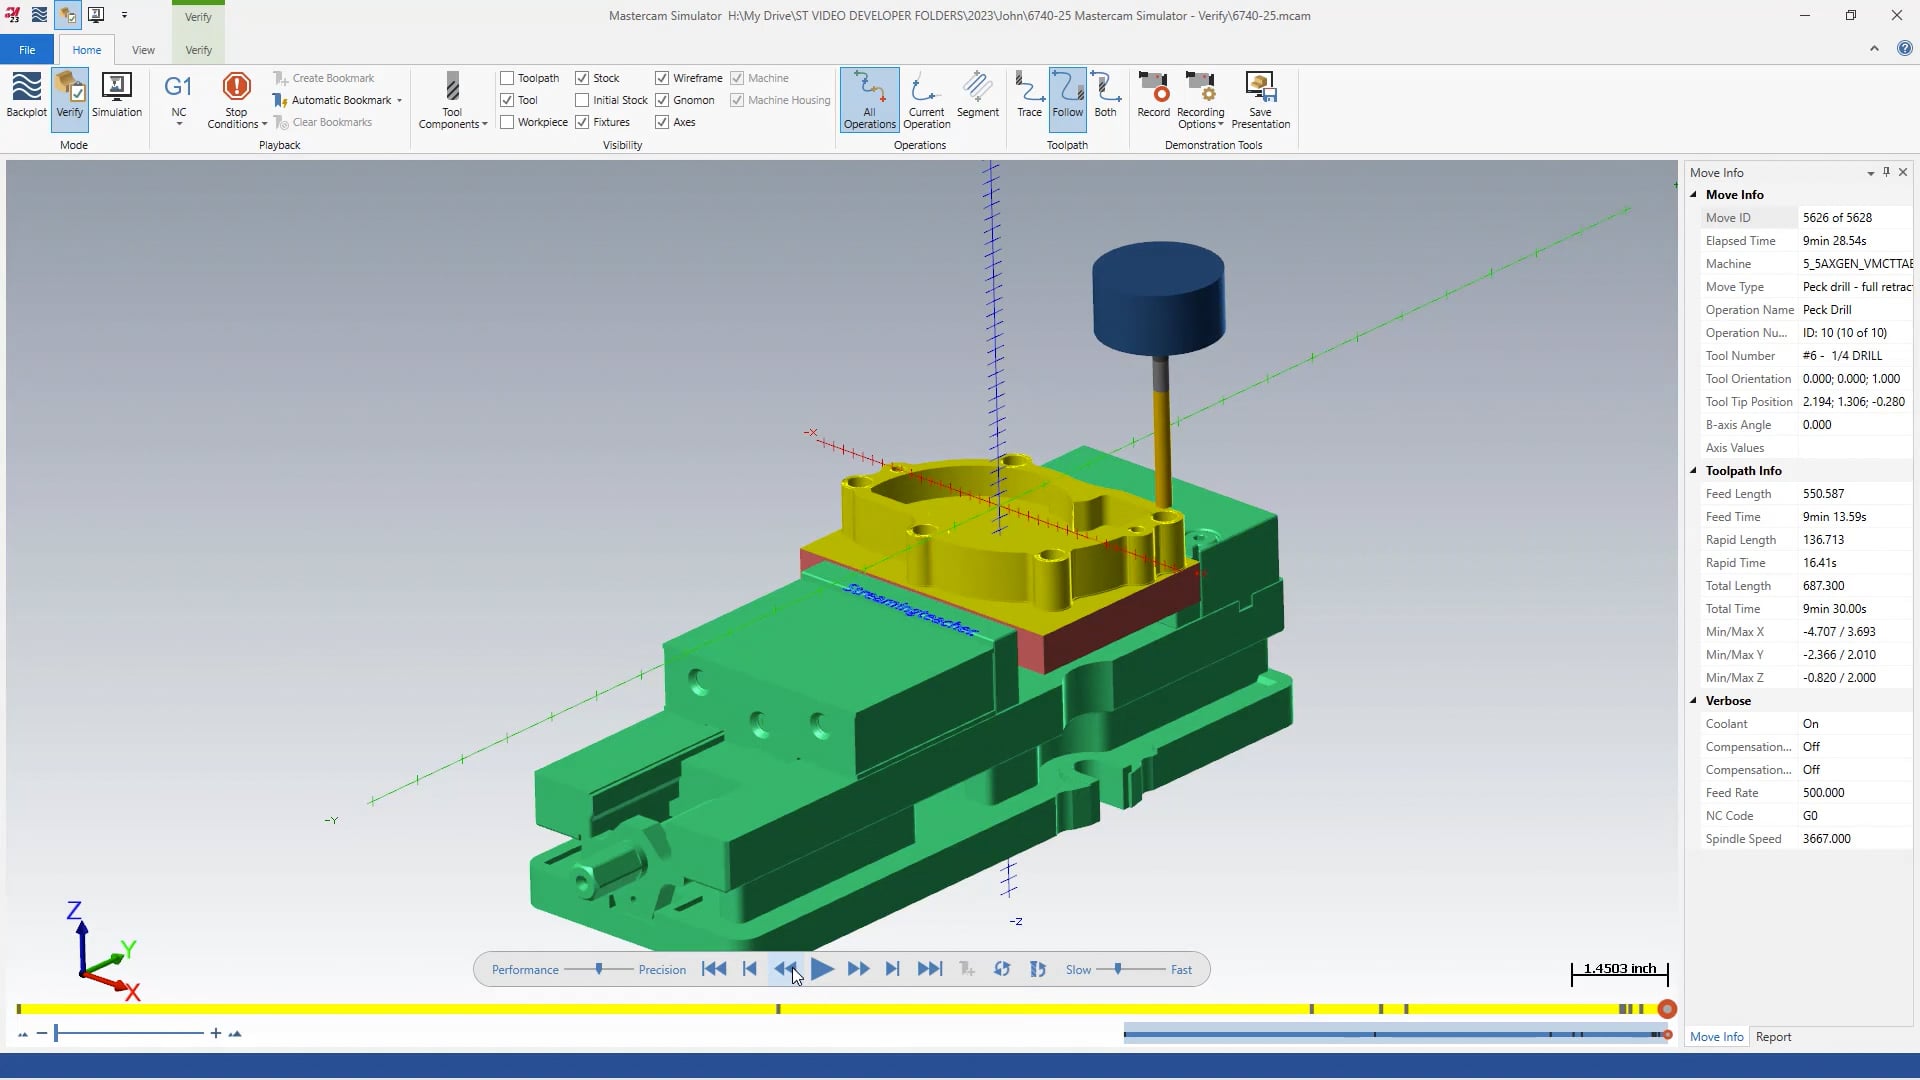Open the Verify ribbon tab
This screenshot has height=1080, width=1920.
tap(198, 49)
